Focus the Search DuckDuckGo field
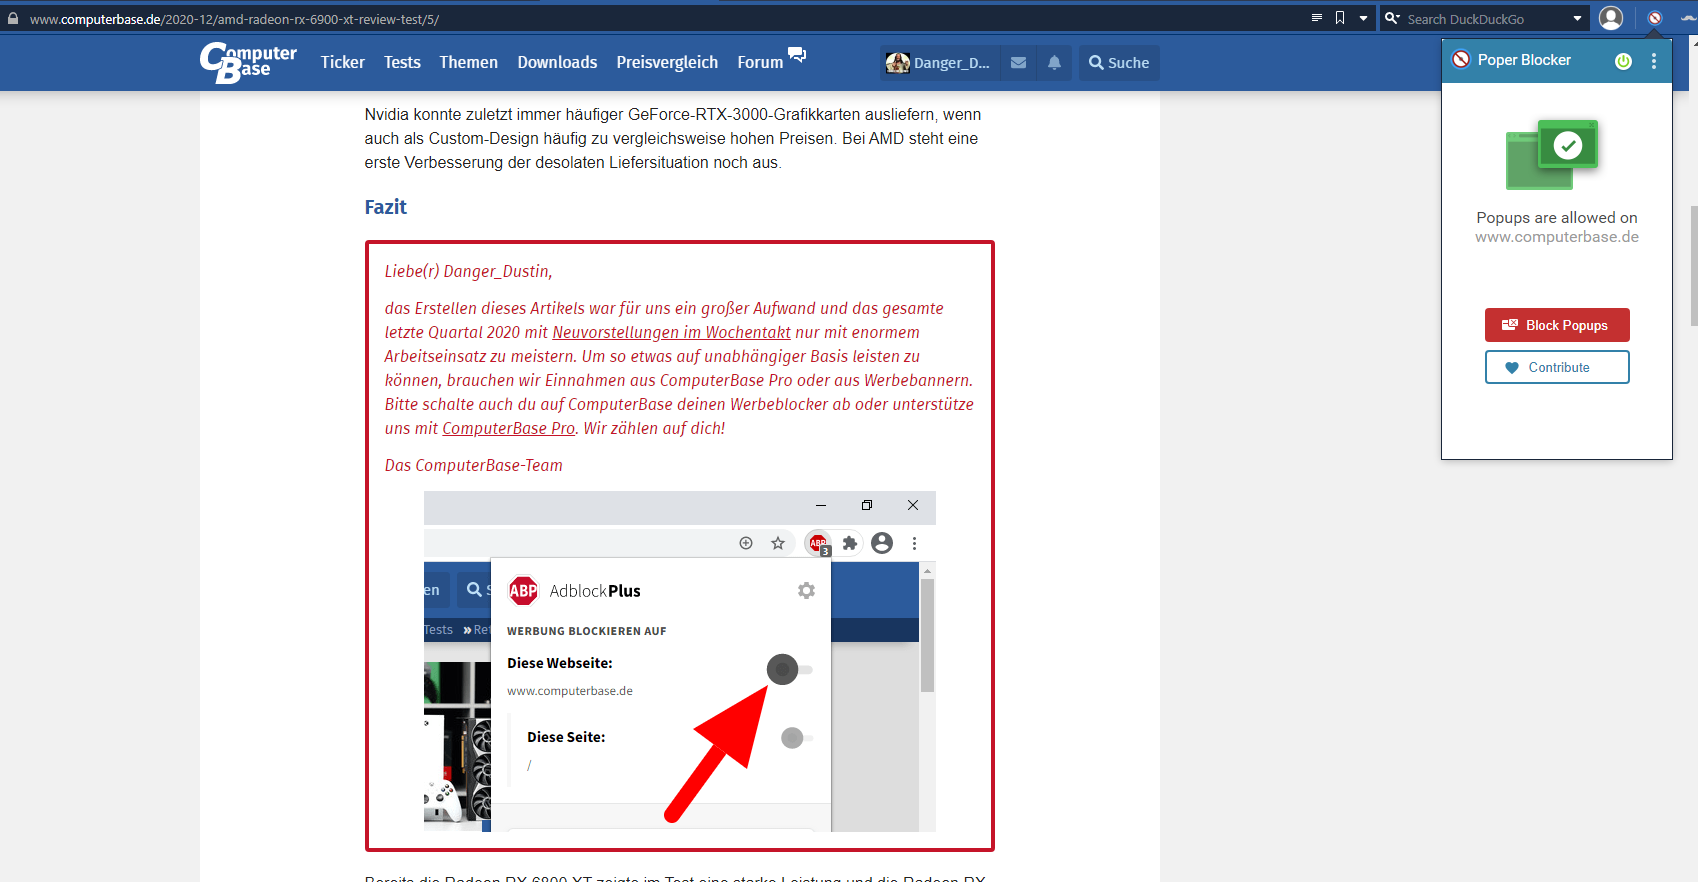 coord(1486,19)
